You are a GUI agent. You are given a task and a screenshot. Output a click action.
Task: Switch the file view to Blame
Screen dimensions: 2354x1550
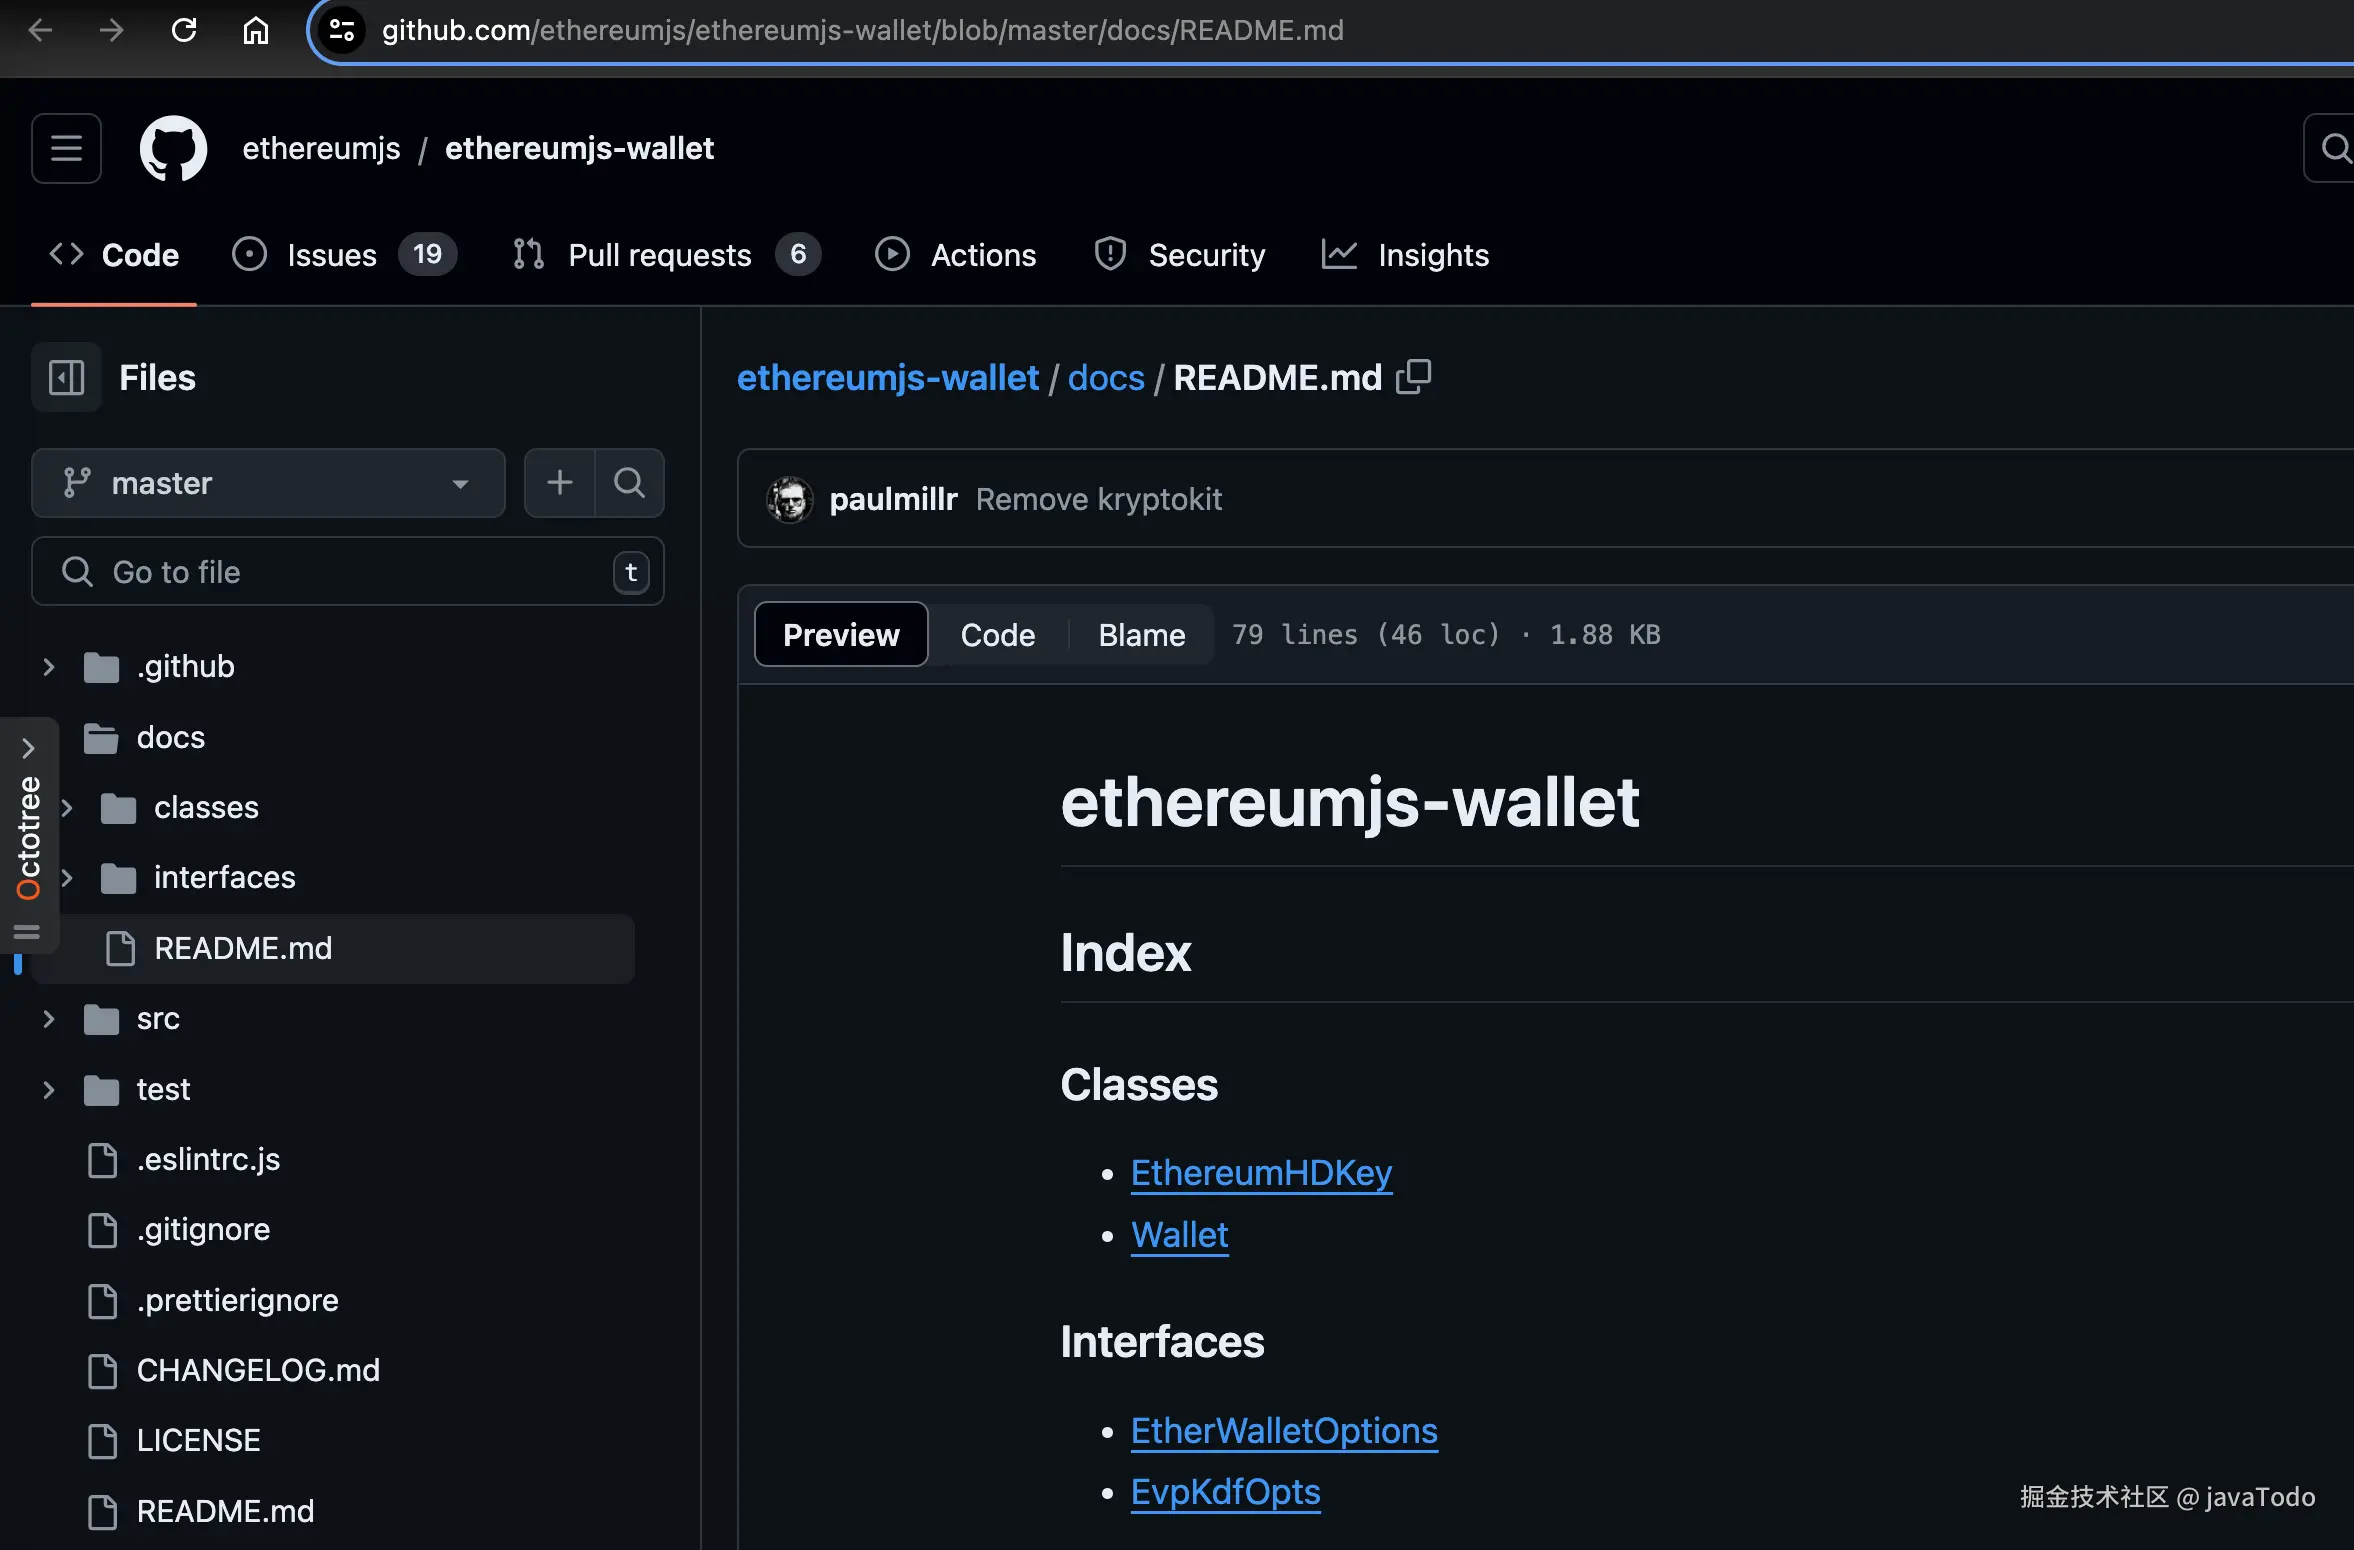coord(1141,635)
